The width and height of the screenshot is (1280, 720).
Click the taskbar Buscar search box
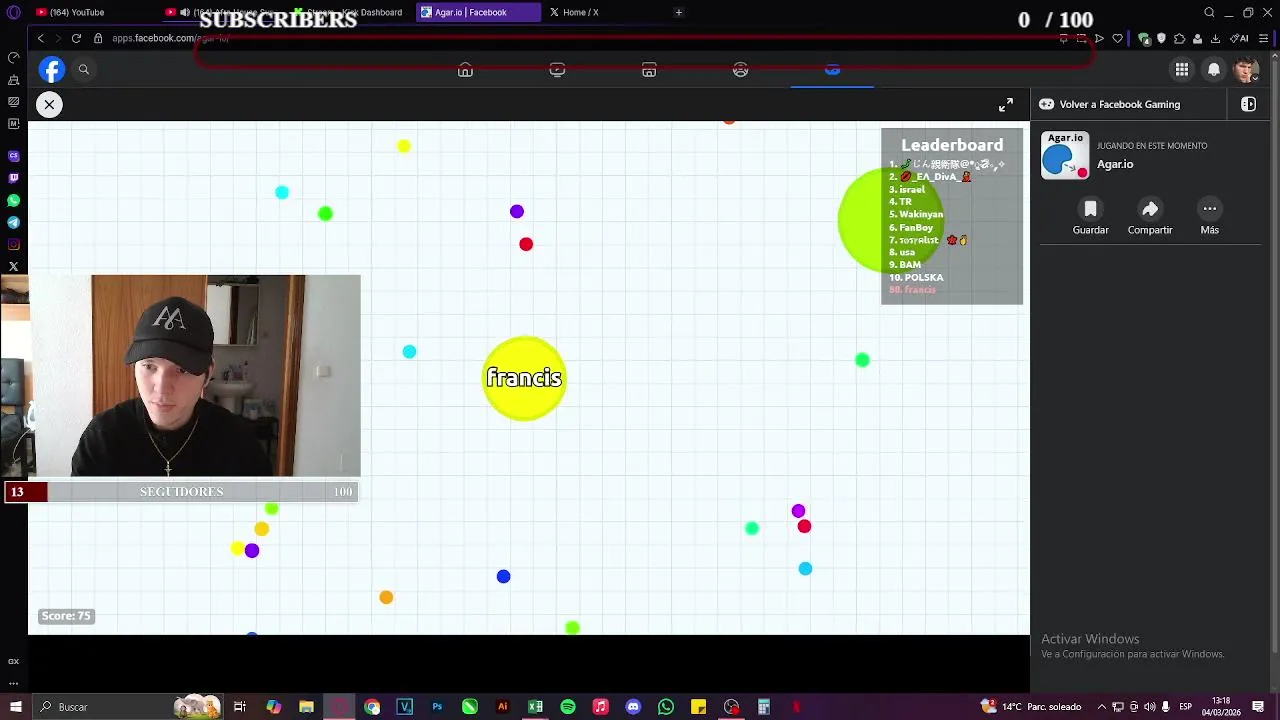click(128, 707)
